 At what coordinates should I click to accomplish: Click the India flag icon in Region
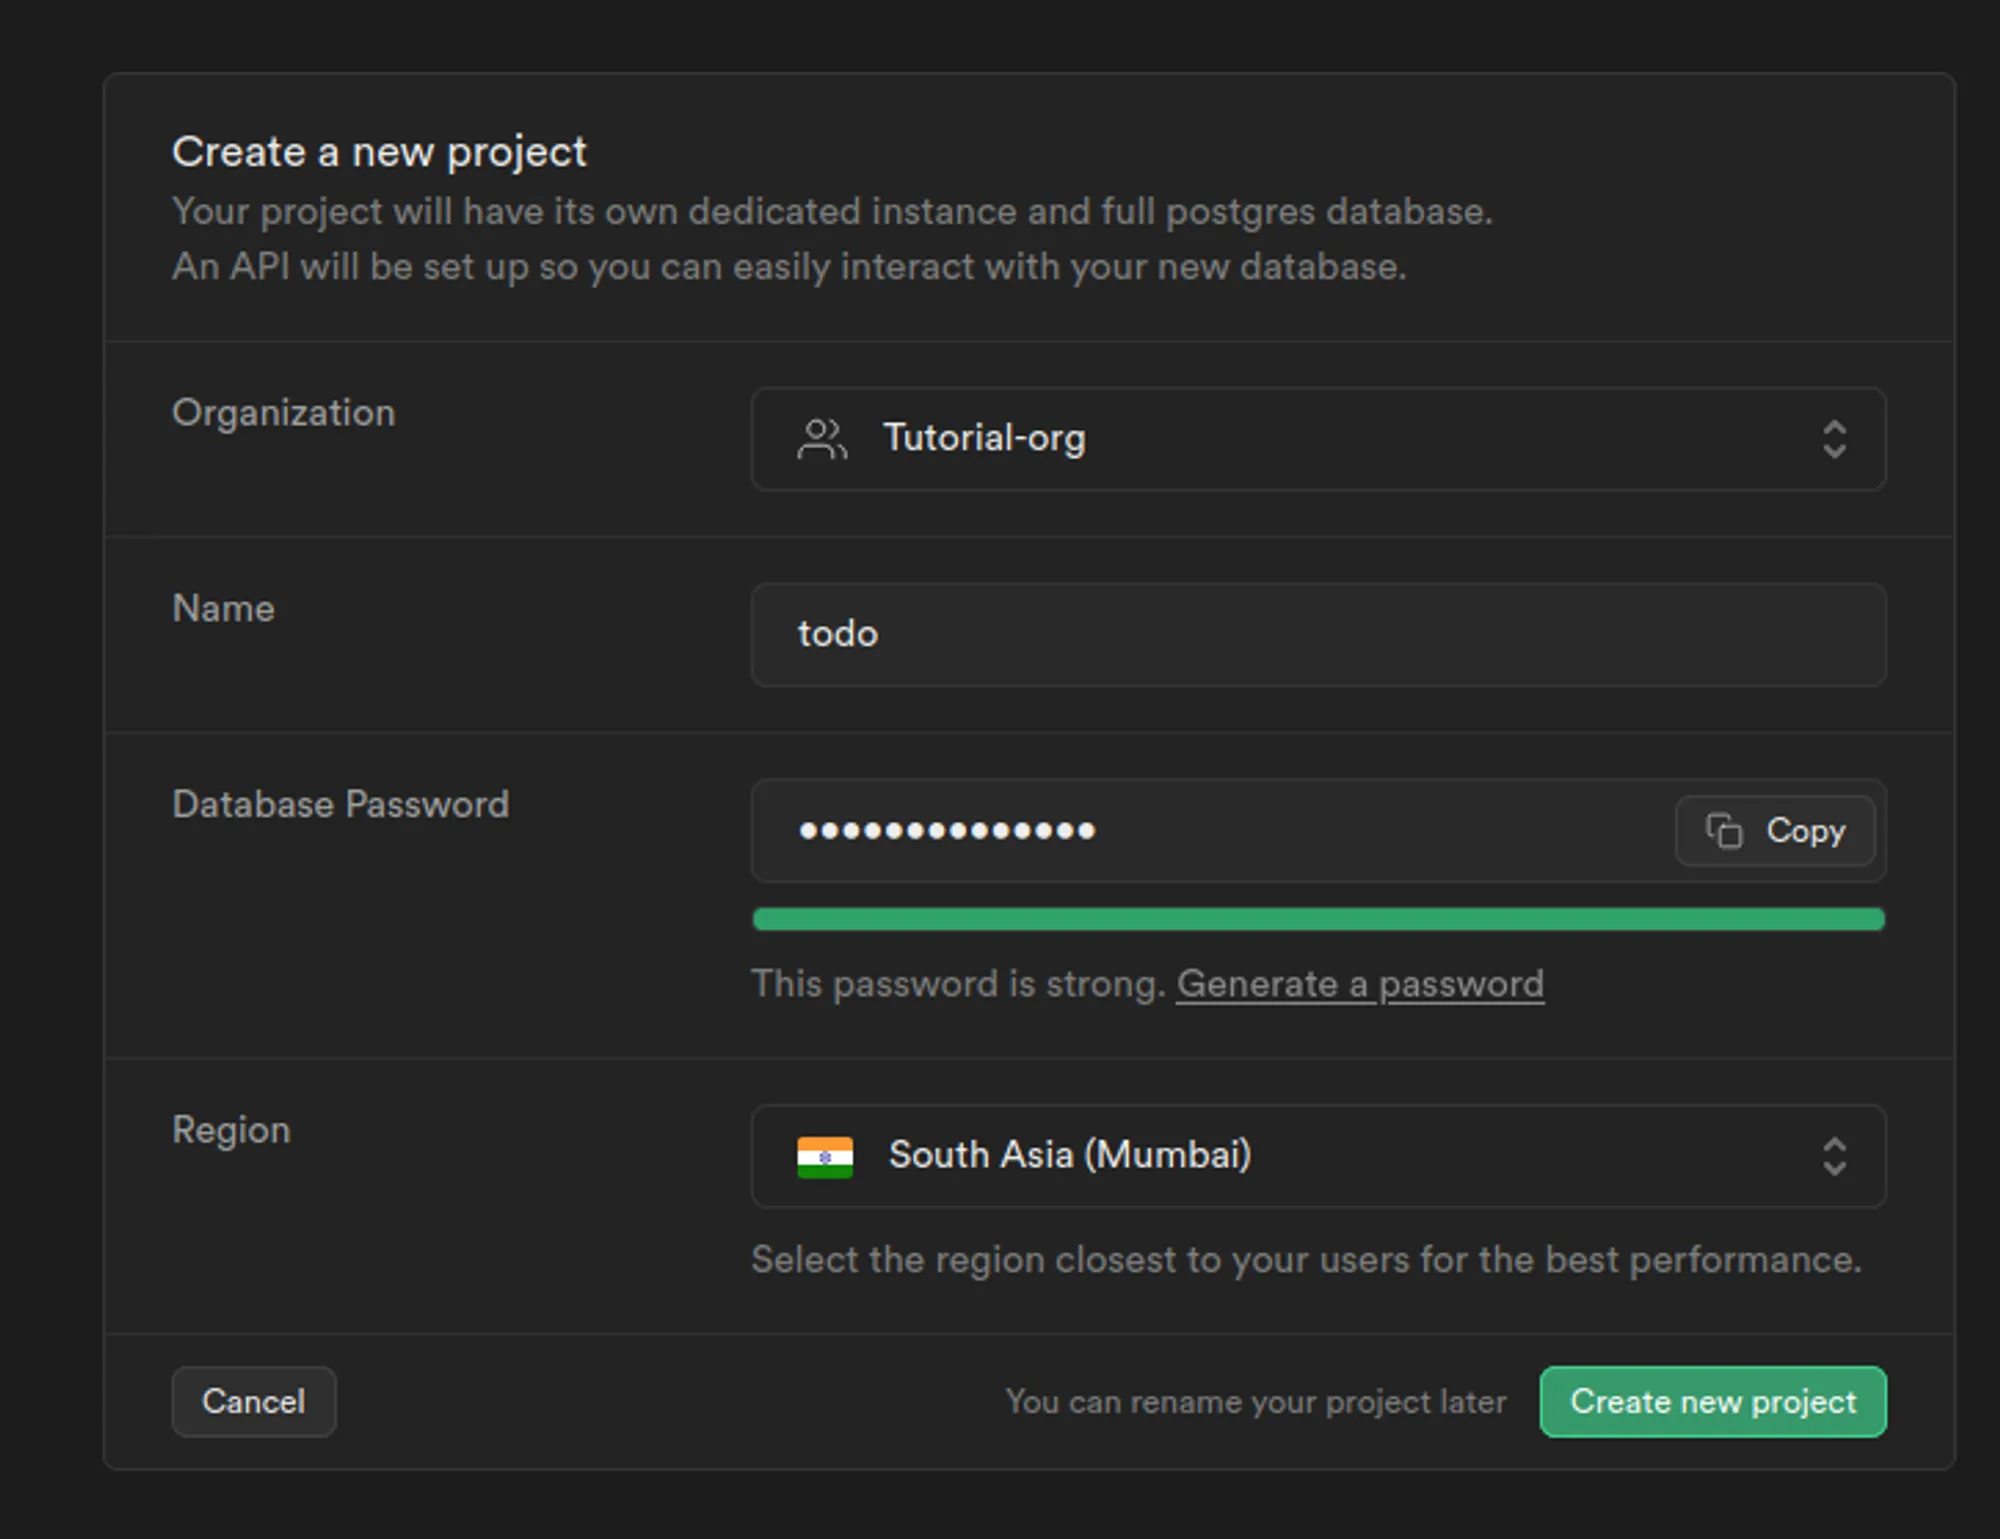click(x=825, y=1156)
